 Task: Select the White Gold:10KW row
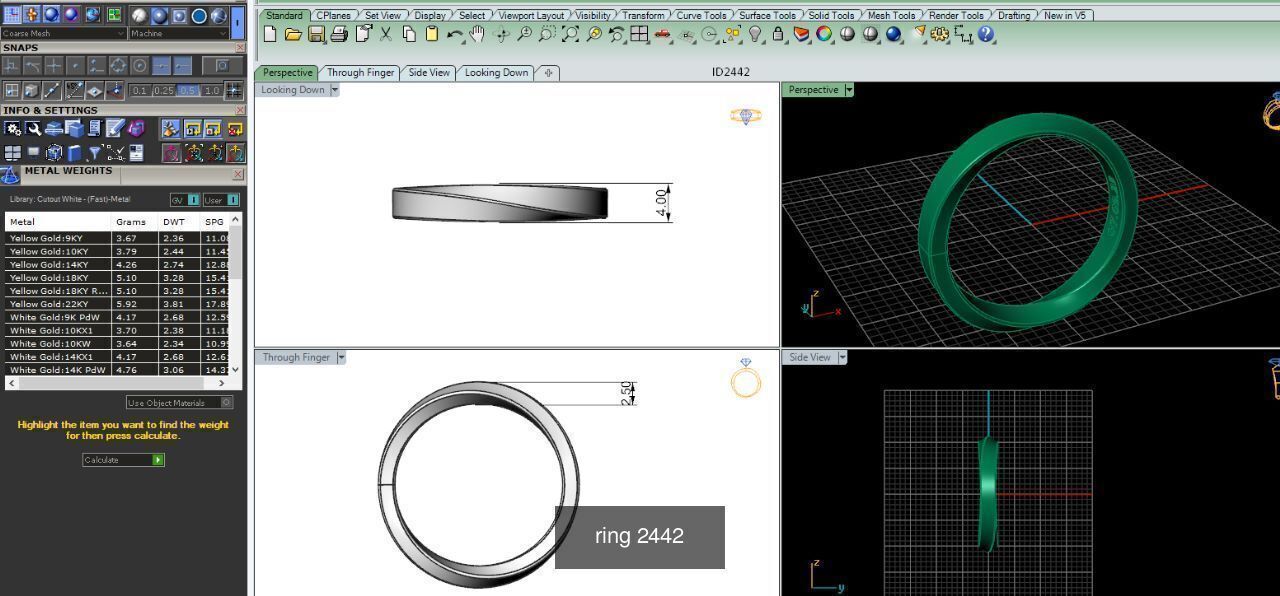pyautogui.click(x=117, y=344)
